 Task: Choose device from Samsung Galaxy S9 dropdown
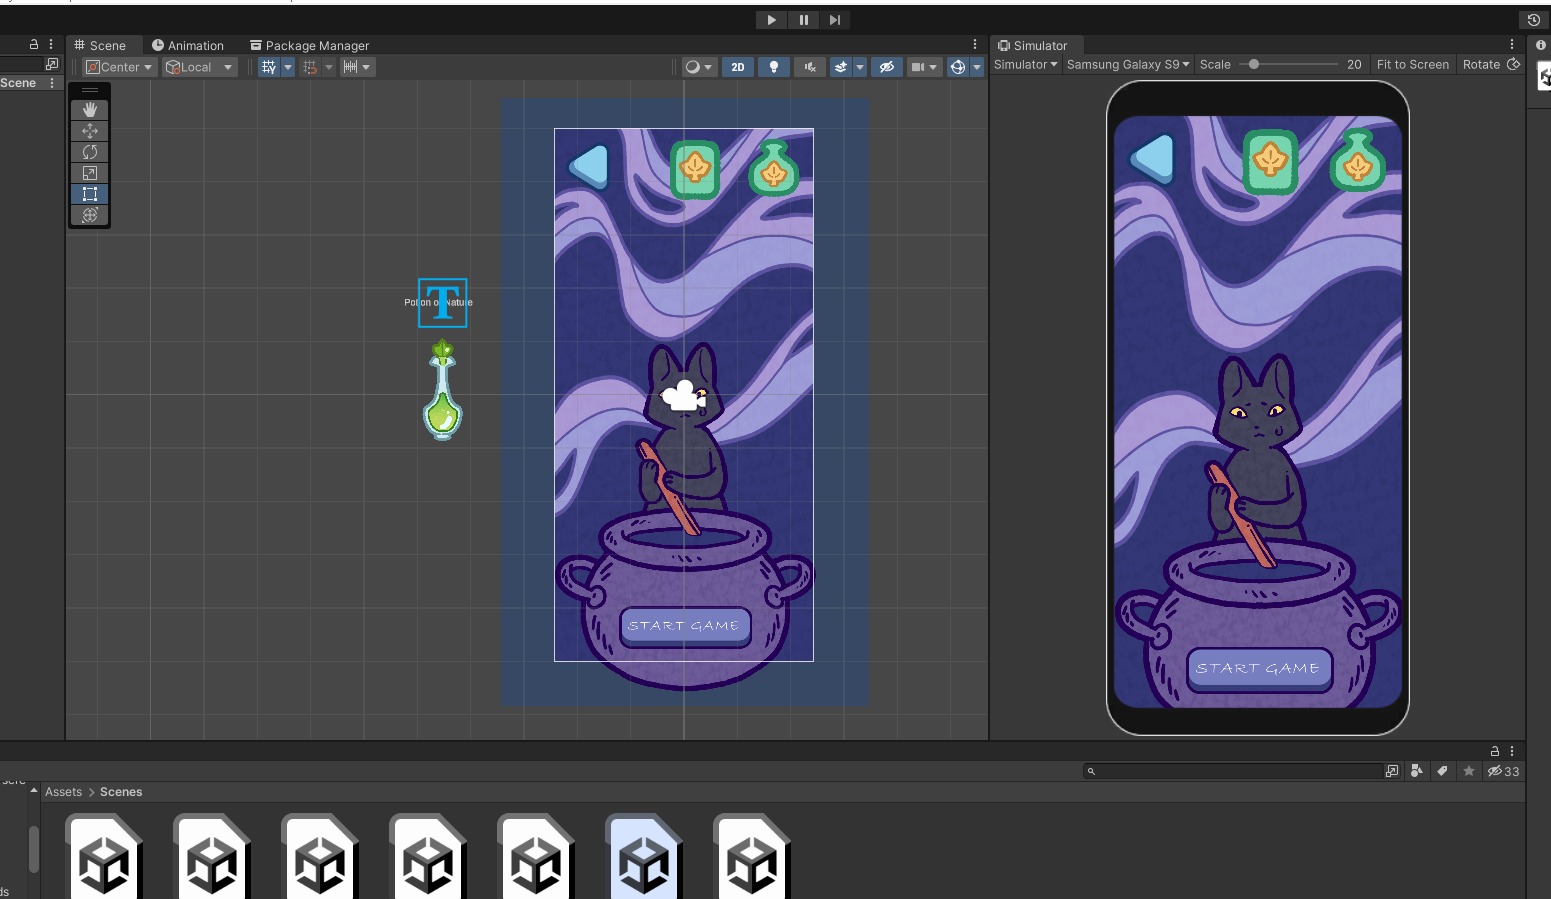pyautogui.click(x=1128, y=64)
